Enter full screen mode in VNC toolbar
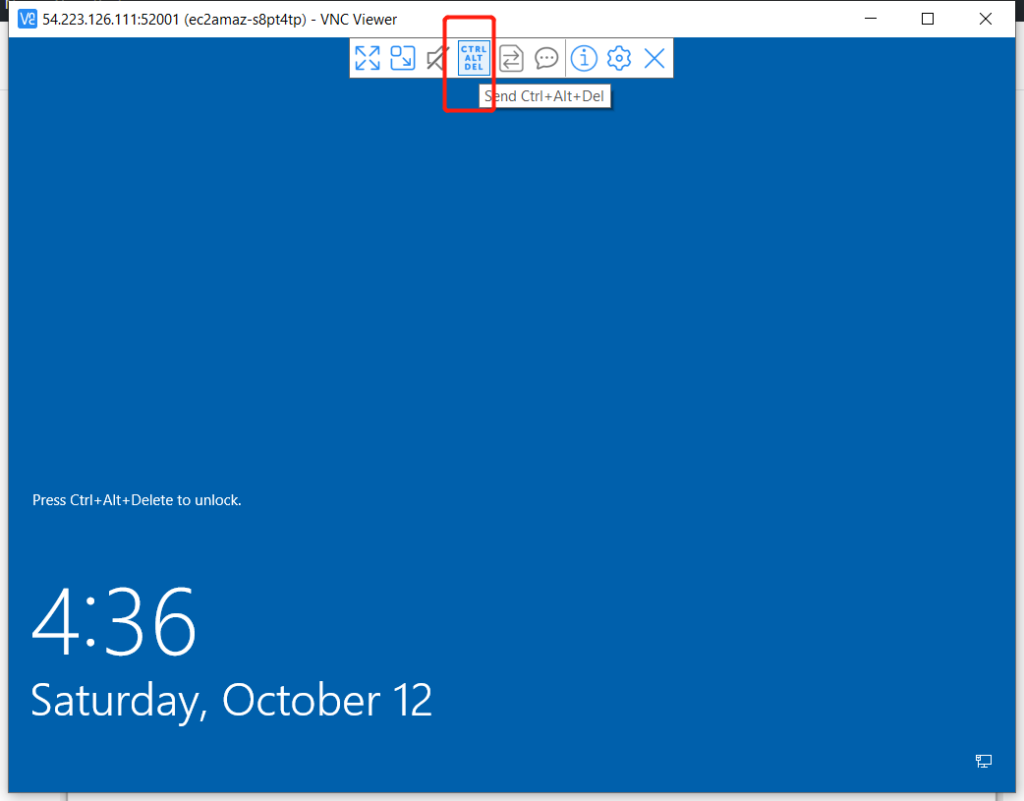The height and width of the screenshot is (801, 1024). pos(368,59)
